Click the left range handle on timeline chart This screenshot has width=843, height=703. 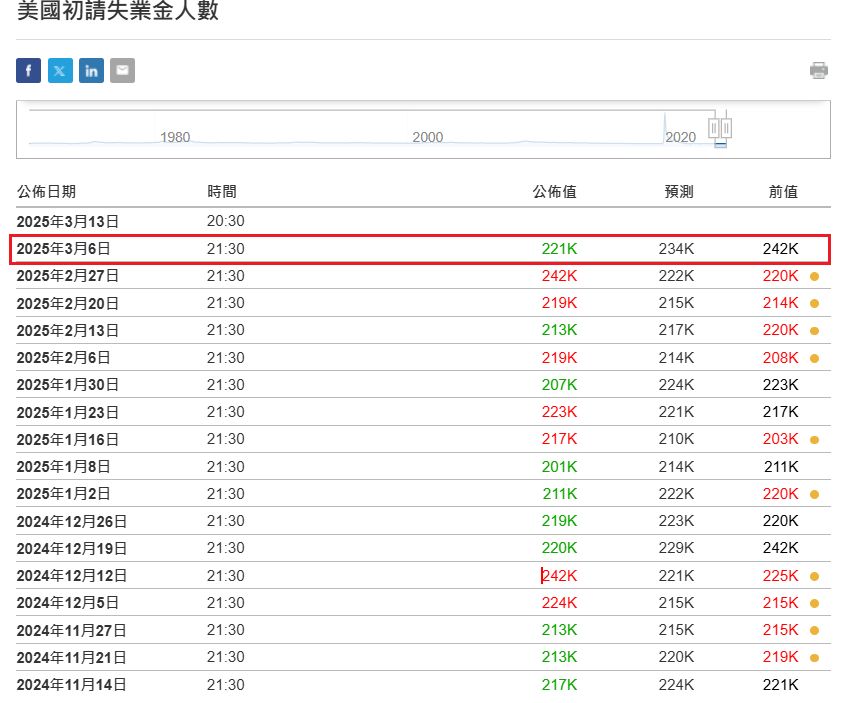(714, 128)
